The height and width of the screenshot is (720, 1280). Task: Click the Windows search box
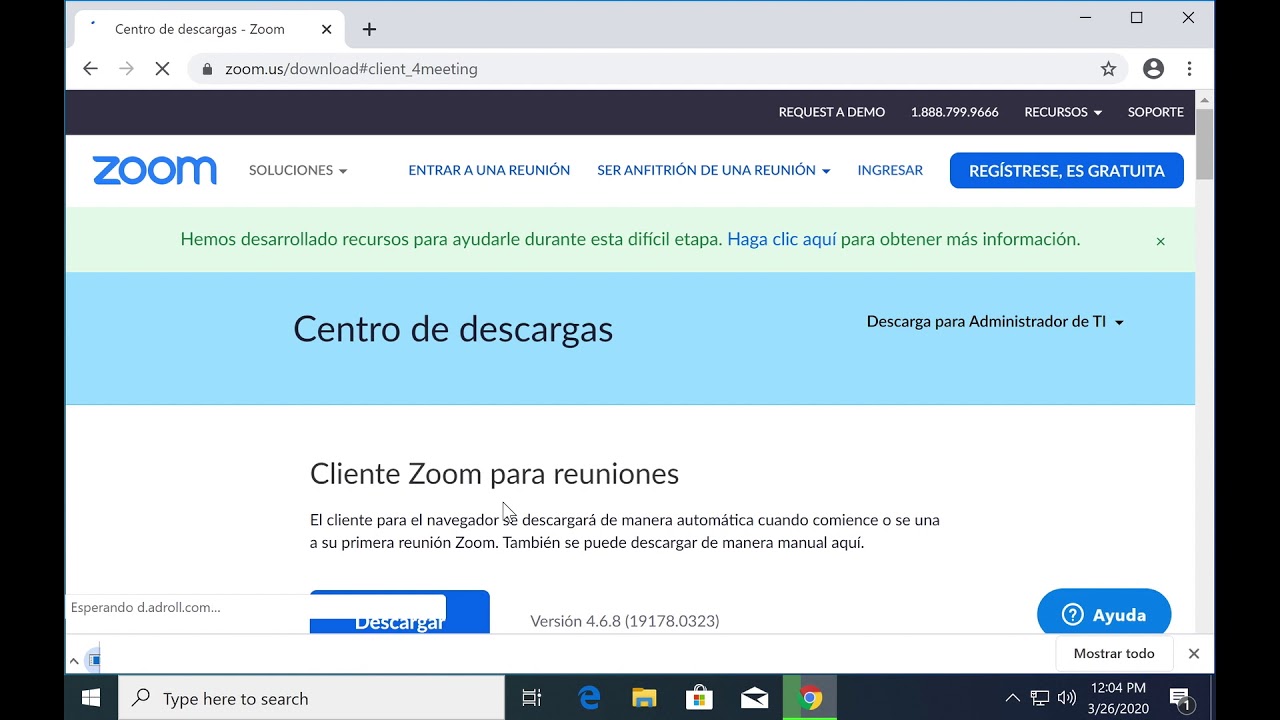[x=311, y=698]
